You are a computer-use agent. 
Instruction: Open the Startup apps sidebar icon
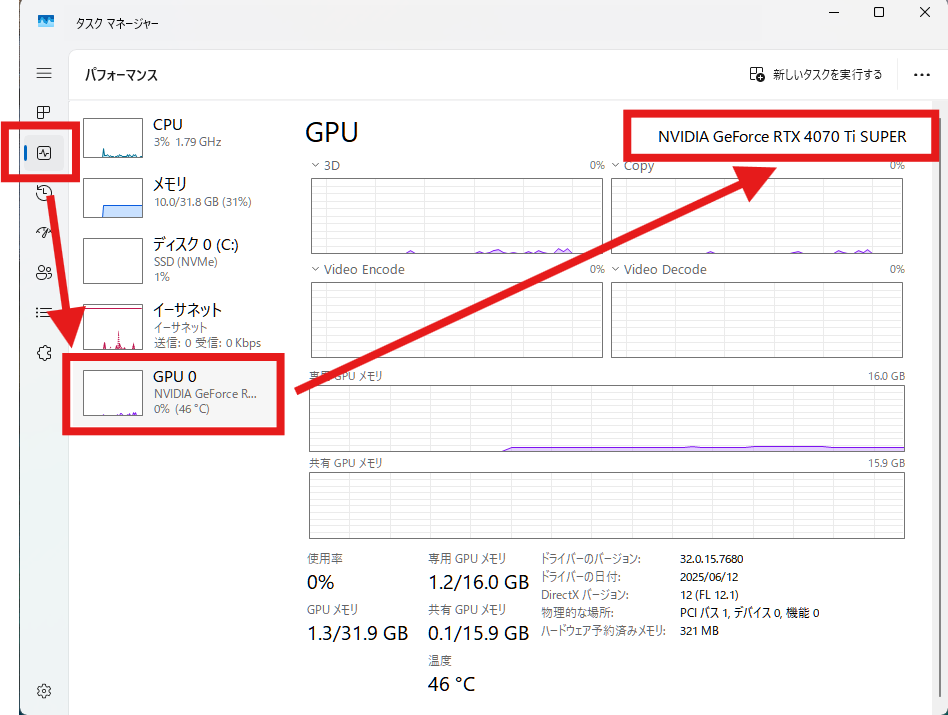(42, 232)
